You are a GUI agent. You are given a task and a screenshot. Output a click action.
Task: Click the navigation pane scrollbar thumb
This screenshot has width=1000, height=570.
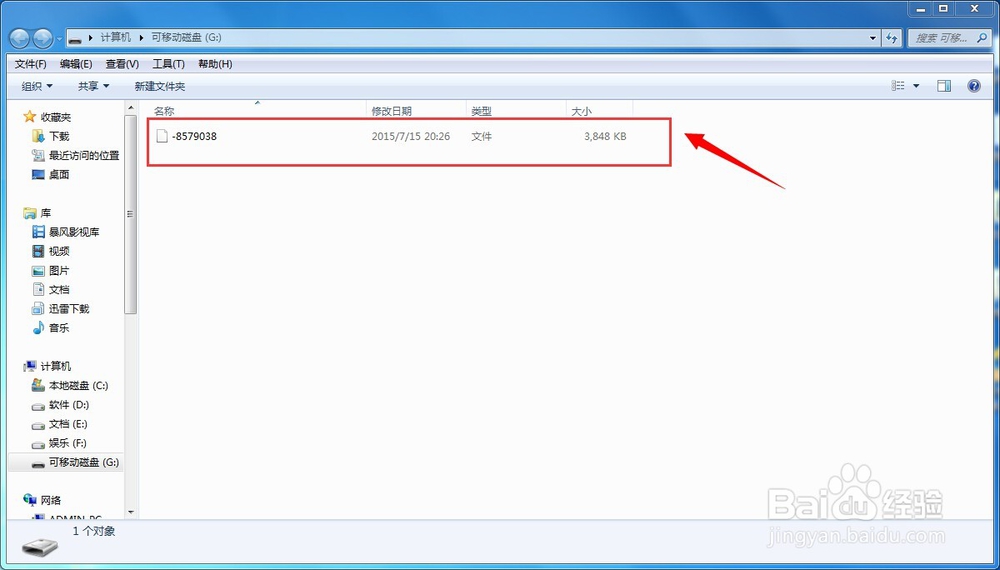(131, 214)
